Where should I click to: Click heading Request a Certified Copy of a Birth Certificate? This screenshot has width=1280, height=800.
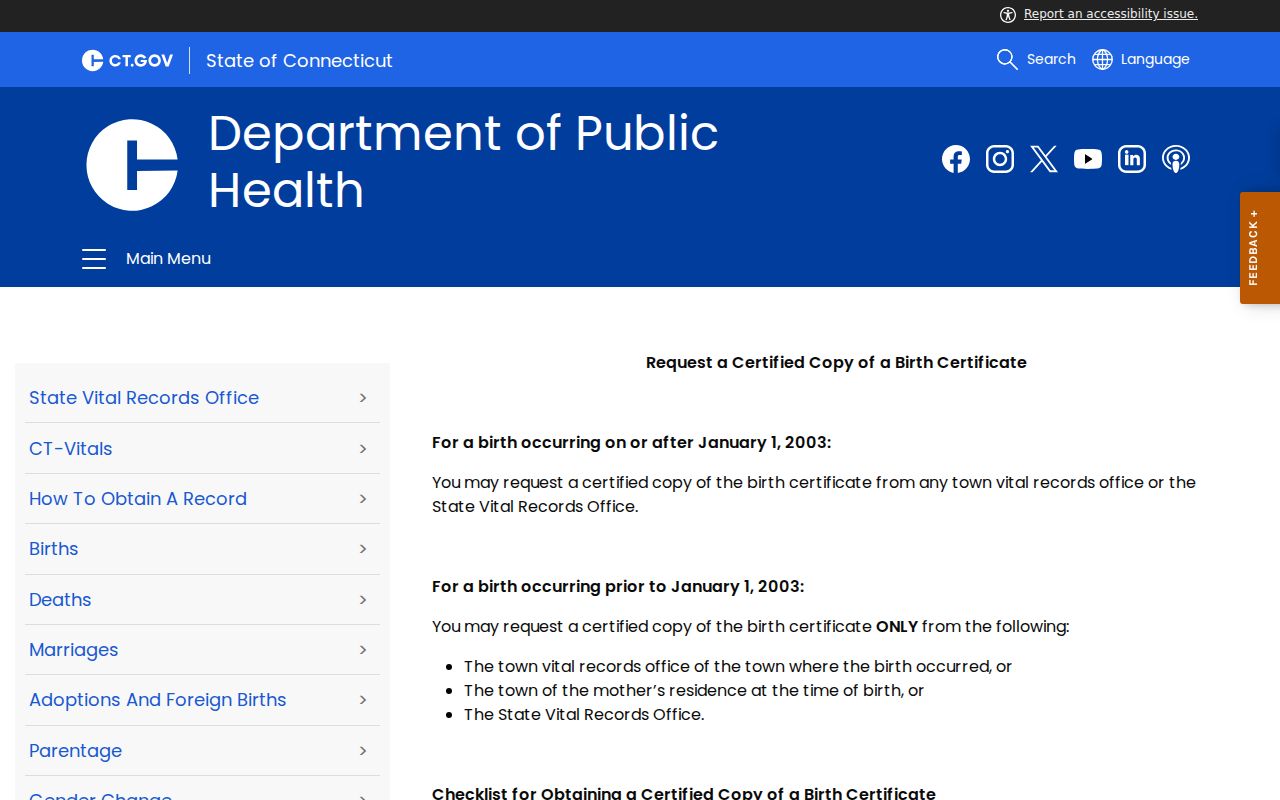point(836,362)
